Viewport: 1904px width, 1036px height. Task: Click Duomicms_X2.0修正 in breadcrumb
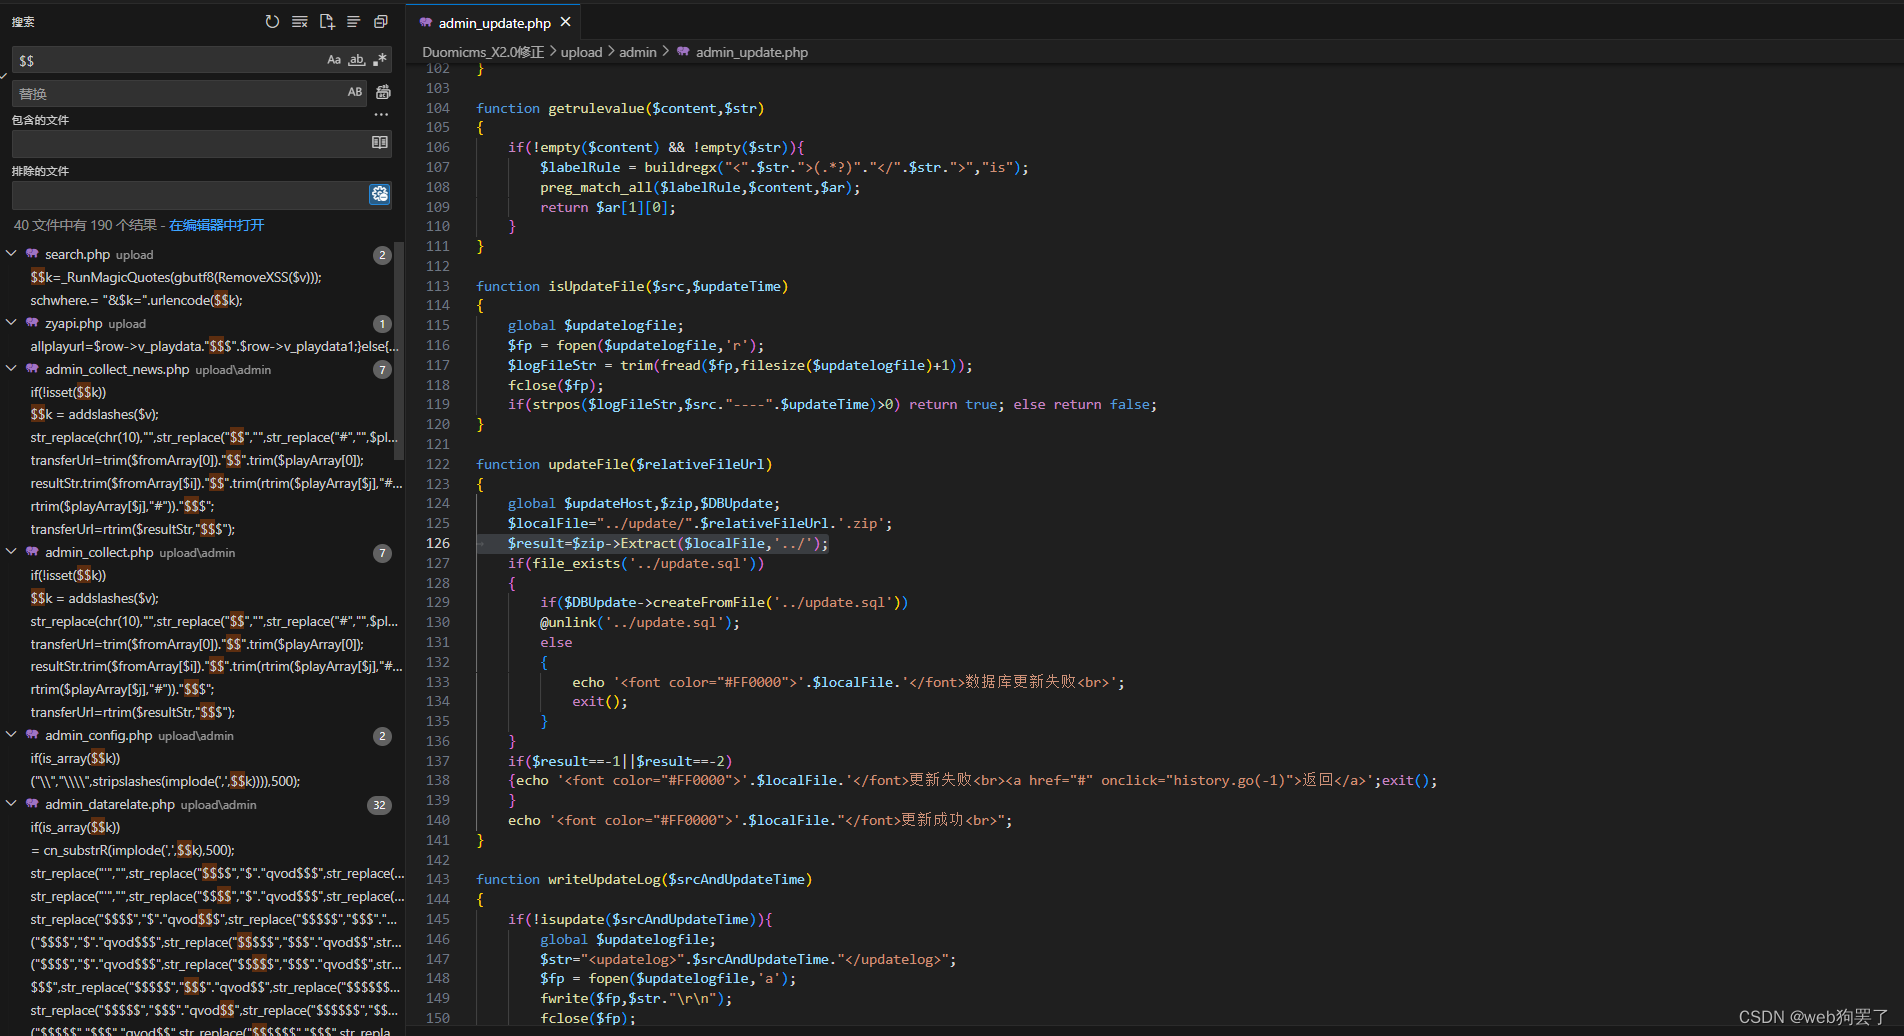(x=483, y=52)
